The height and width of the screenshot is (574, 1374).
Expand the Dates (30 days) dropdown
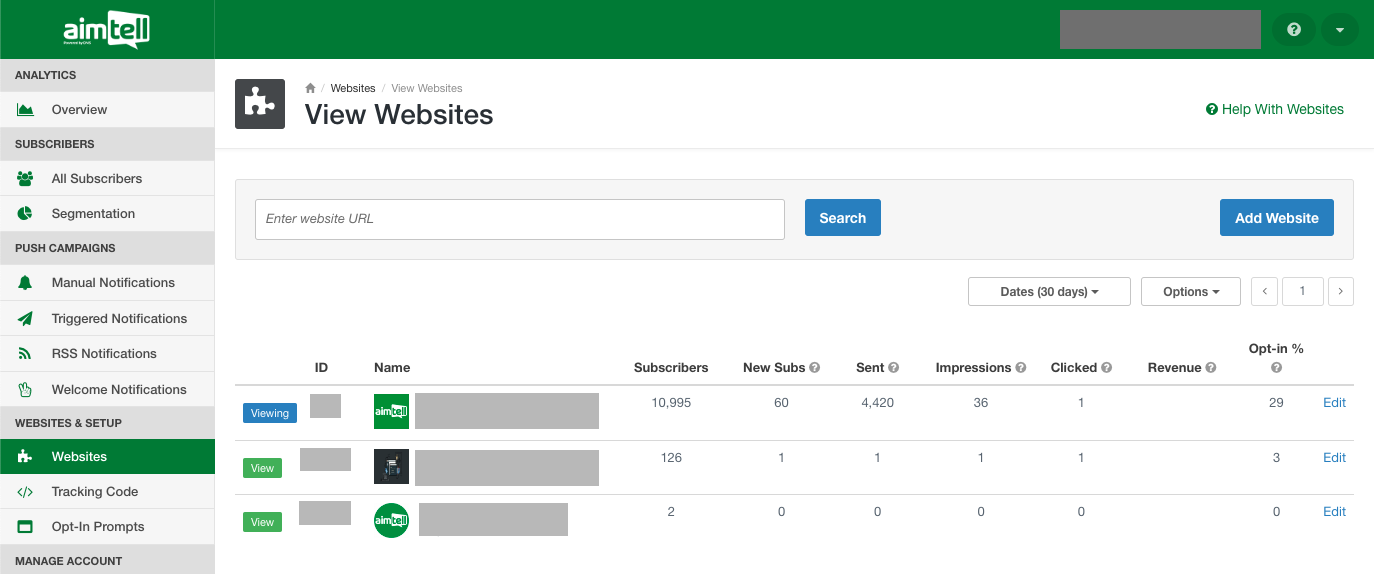tap(1049, 292)
